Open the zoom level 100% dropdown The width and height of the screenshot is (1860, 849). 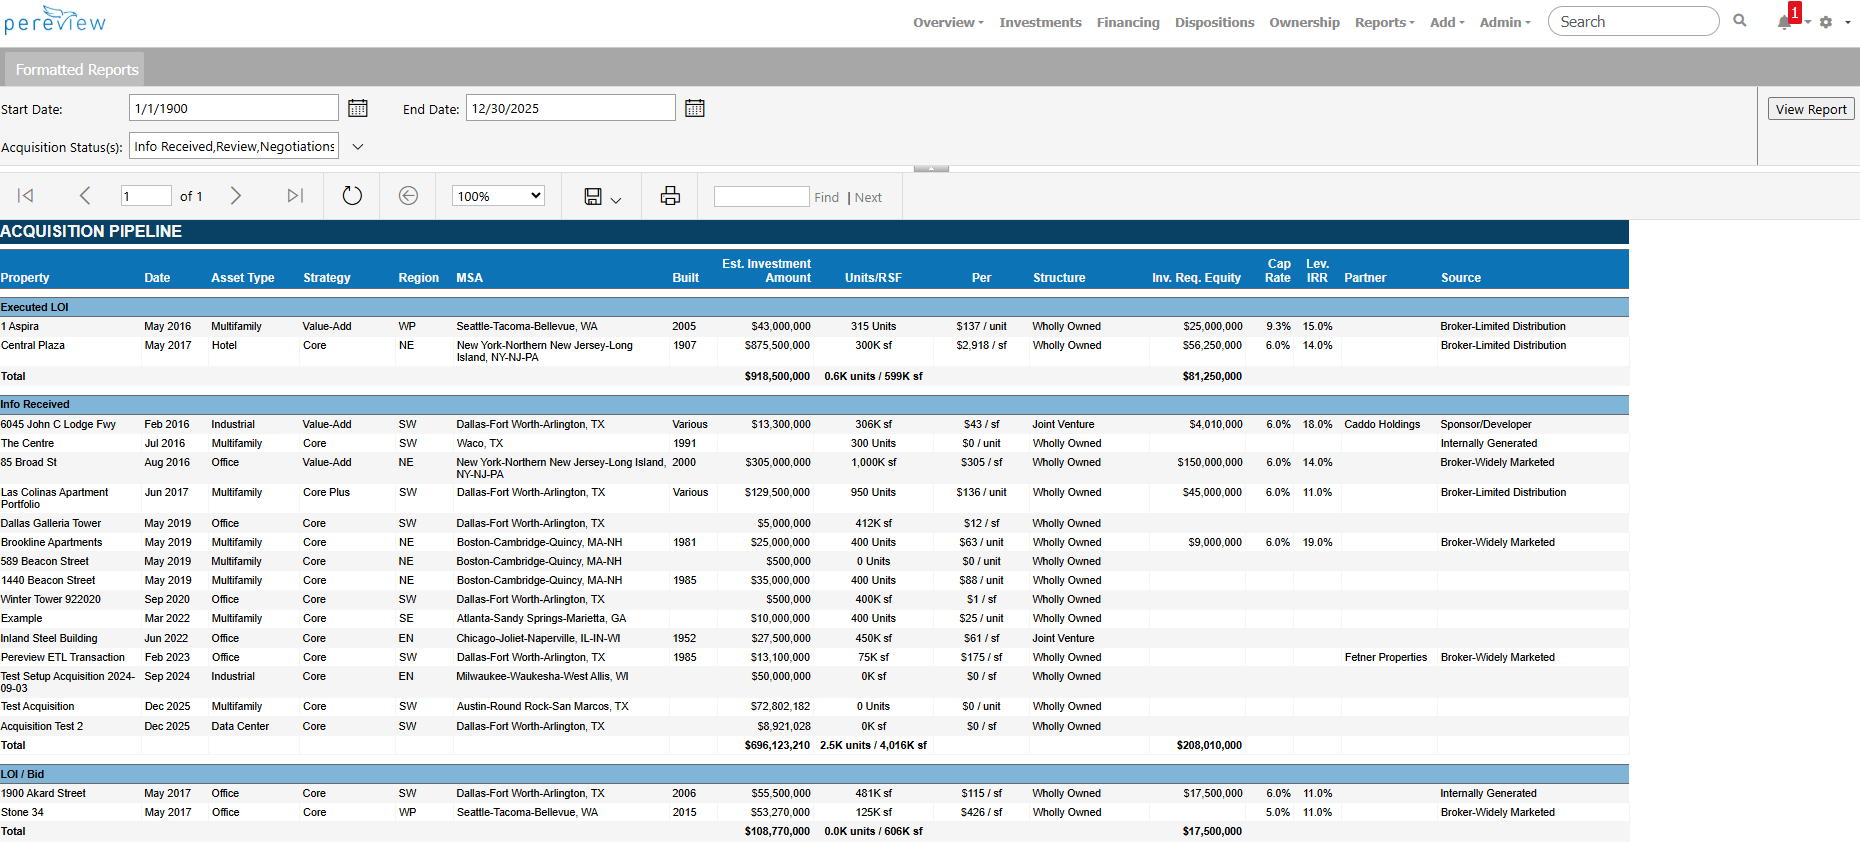coord(498,196)
